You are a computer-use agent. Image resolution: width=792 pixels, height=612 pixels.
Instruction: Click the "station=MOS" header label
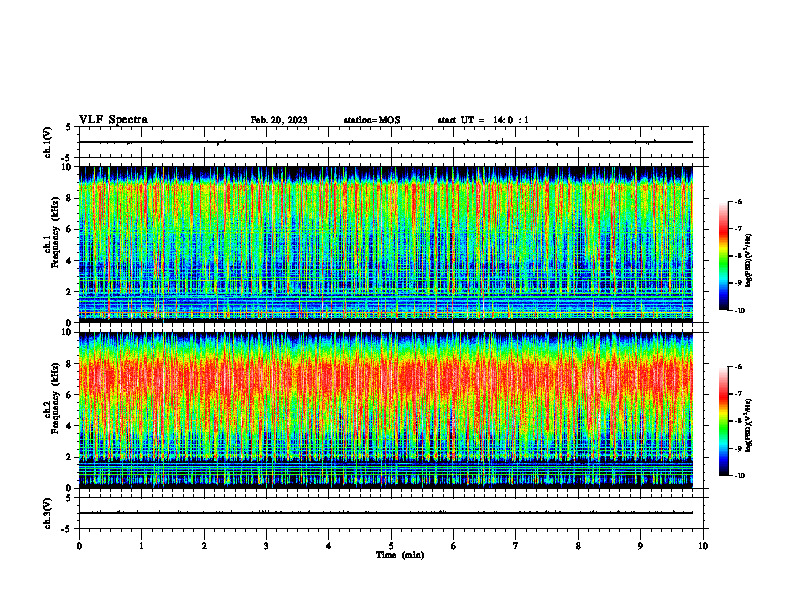(372, 120)
